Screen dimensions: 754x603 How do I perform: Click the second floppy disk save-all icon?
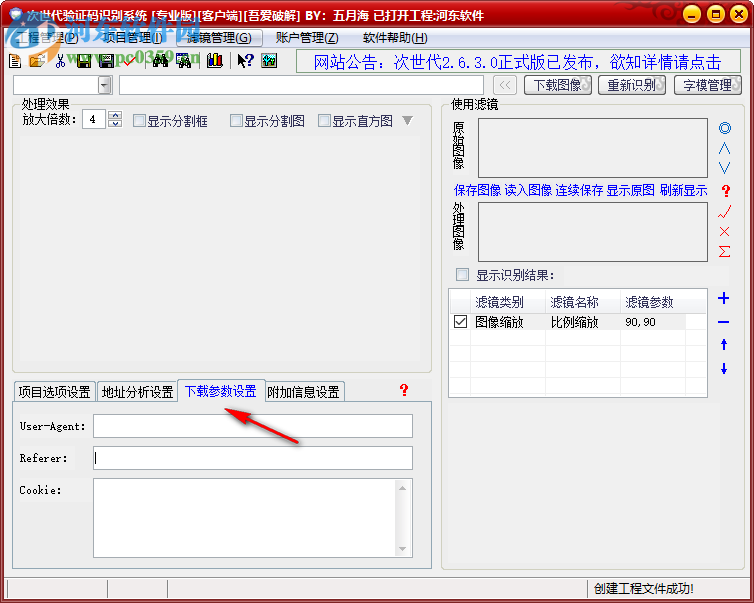click(106, 61)
